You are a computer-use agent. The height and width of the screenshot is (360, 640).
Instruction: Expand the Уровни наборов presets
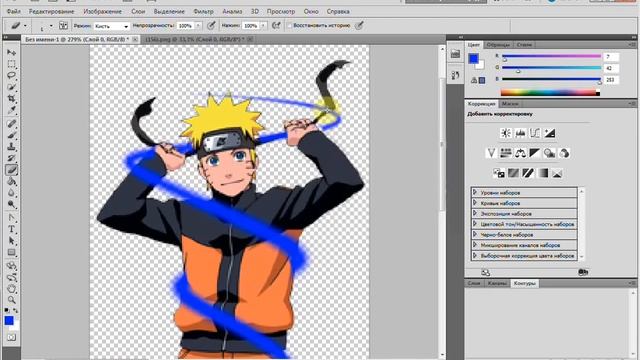475,192
